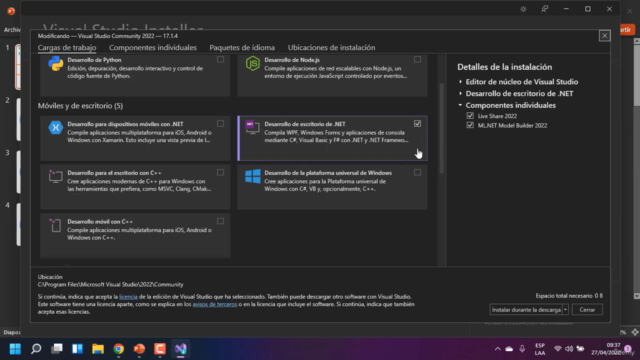Click the install location path text
The image size is (640, 360).
click(x=111, y=284)
